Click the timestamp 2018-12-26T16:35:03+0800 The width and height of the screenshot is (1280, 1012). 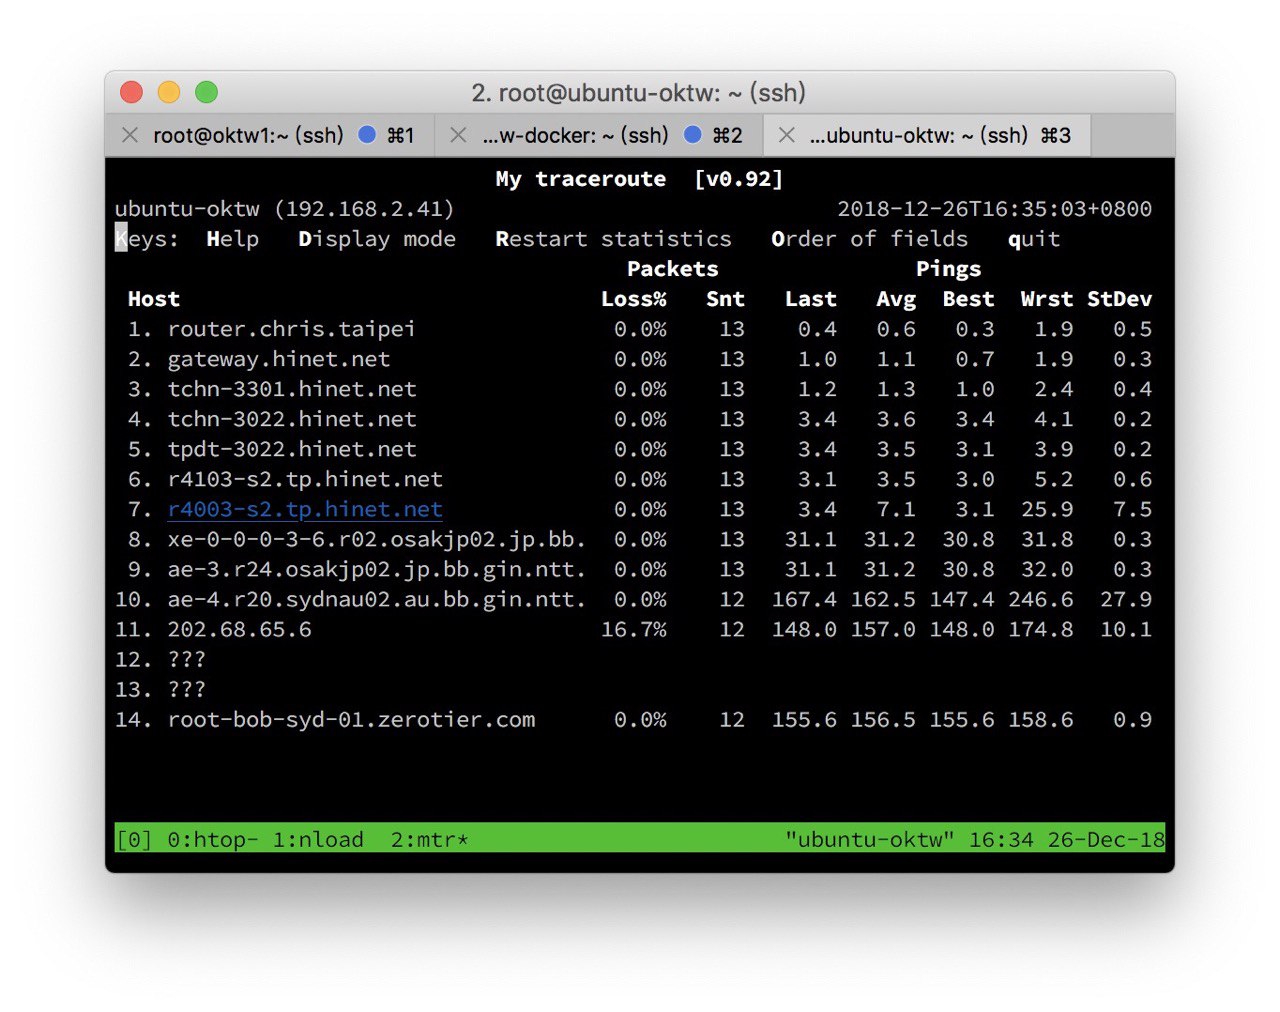(995, 209)
